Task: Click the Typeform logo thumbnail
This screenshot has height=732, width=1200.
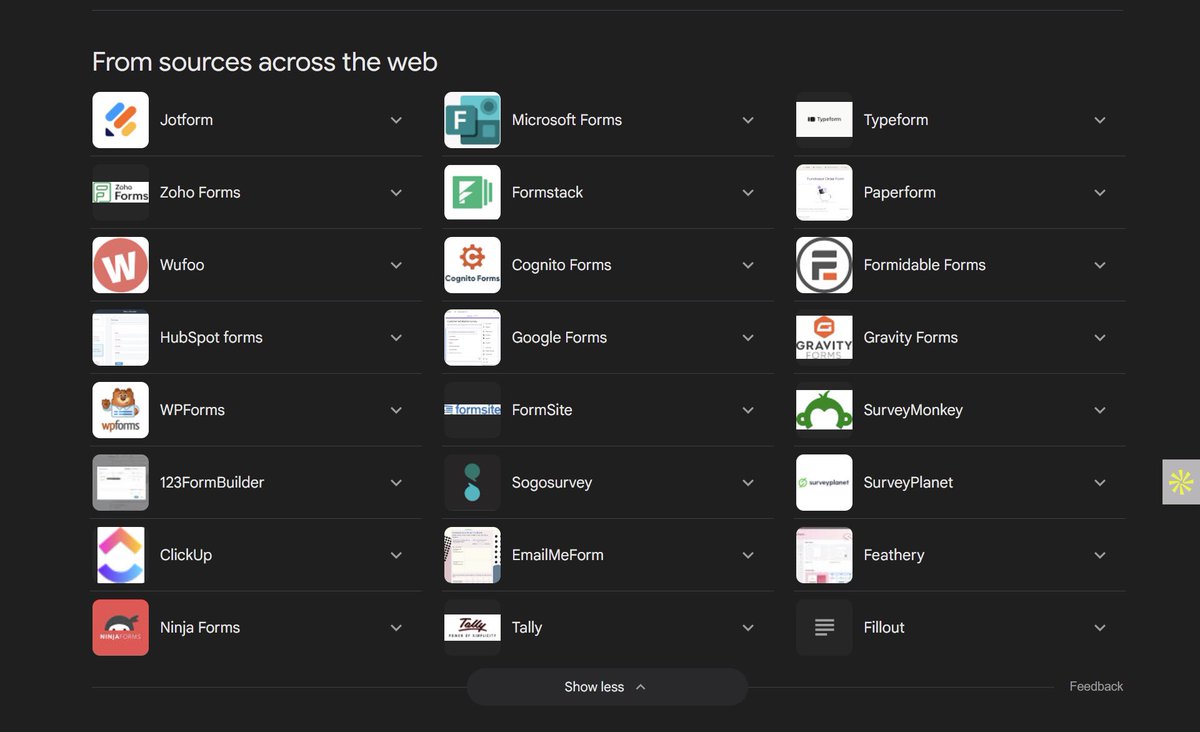Action: tap(824, 120)
